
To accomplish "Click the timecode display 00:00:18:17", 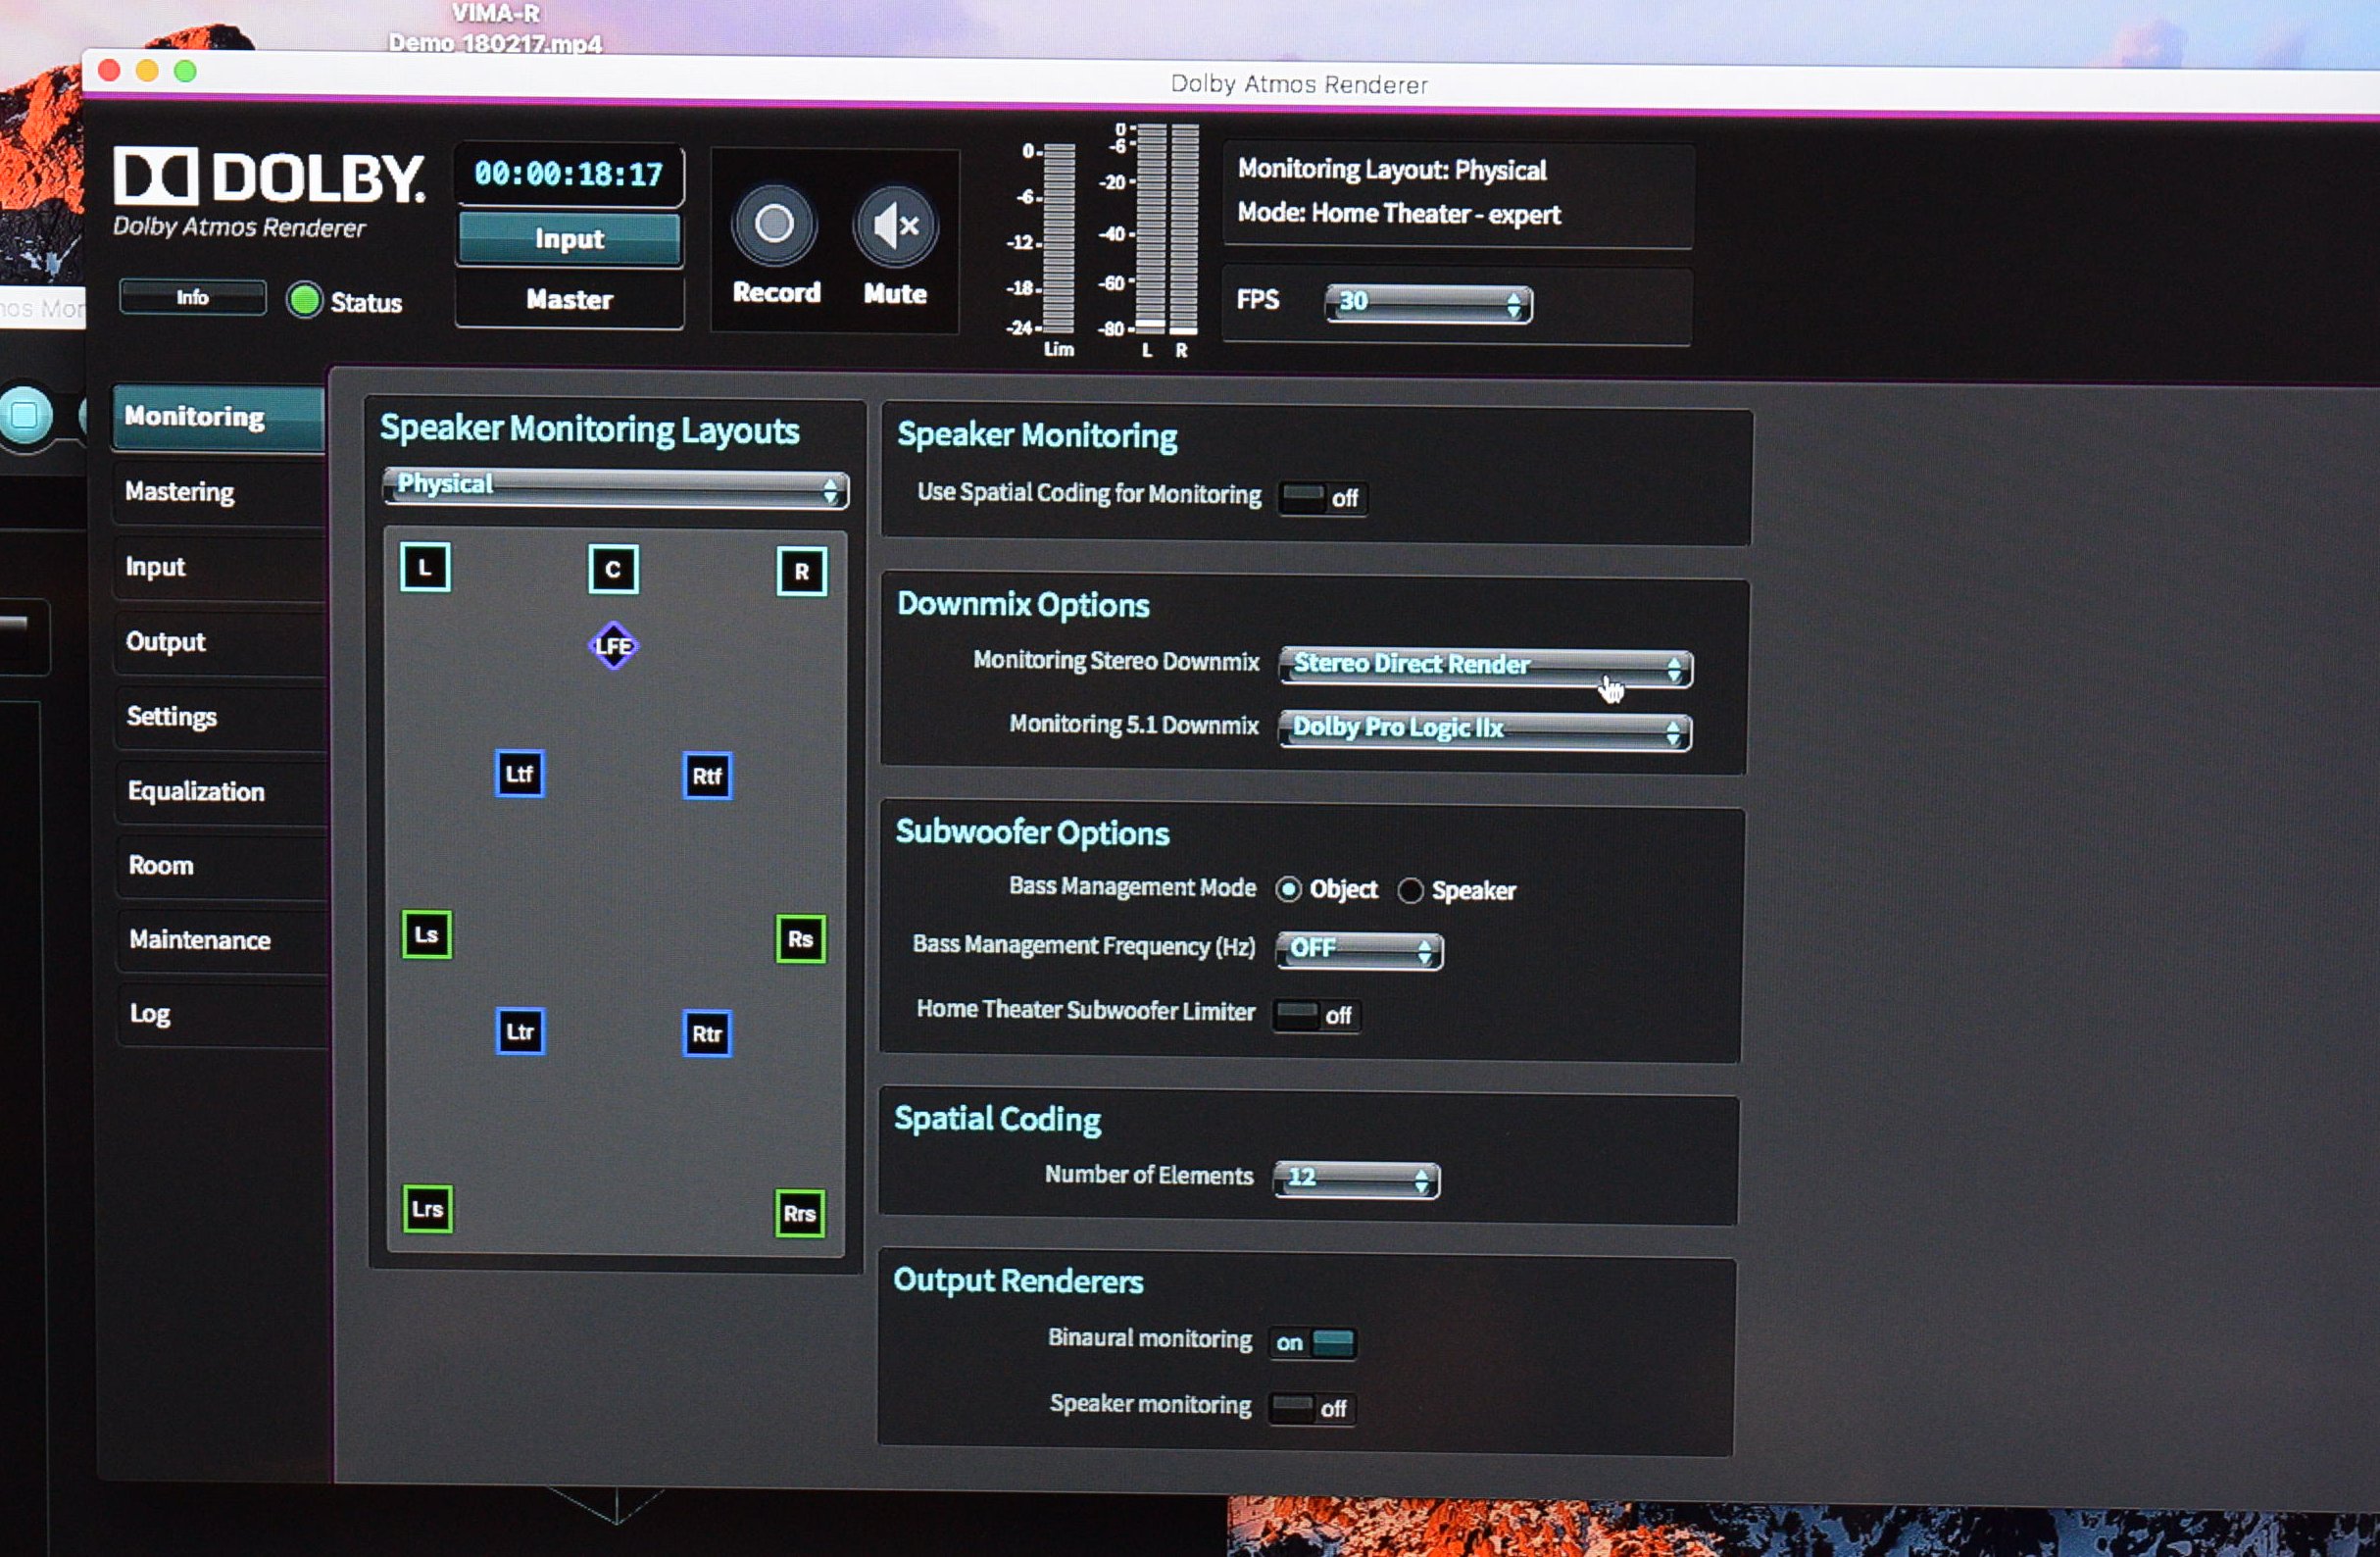I will (x=569, y=174).
